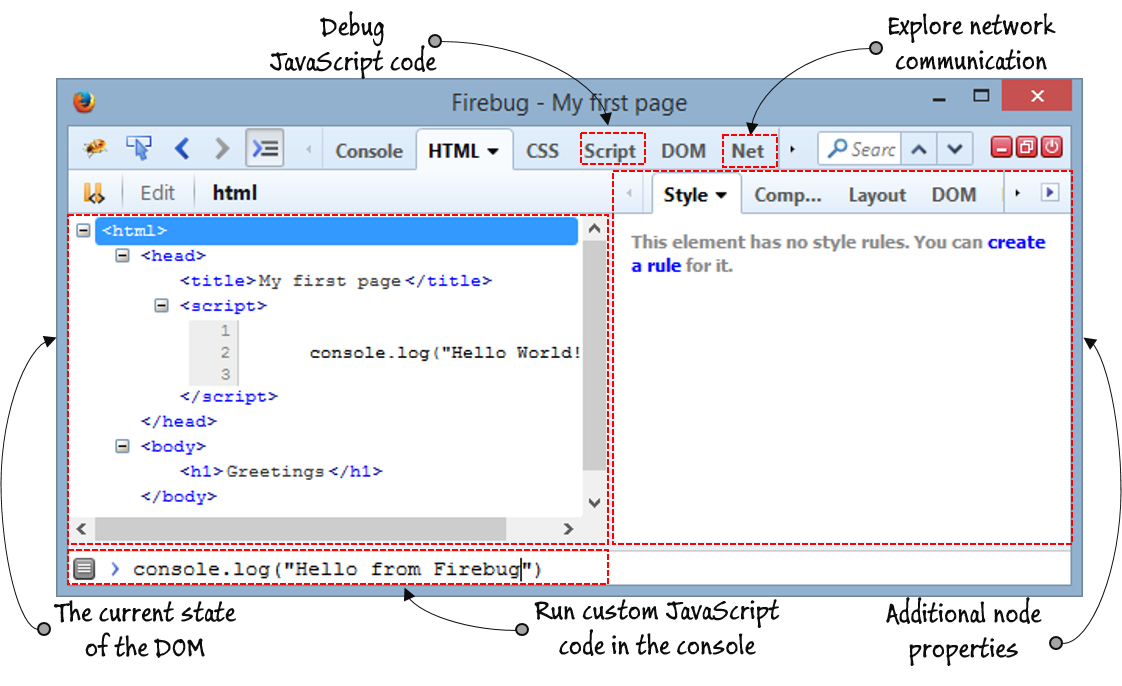
Task: Click the horizontal scrollbar thumb
Action: (301, 529)
